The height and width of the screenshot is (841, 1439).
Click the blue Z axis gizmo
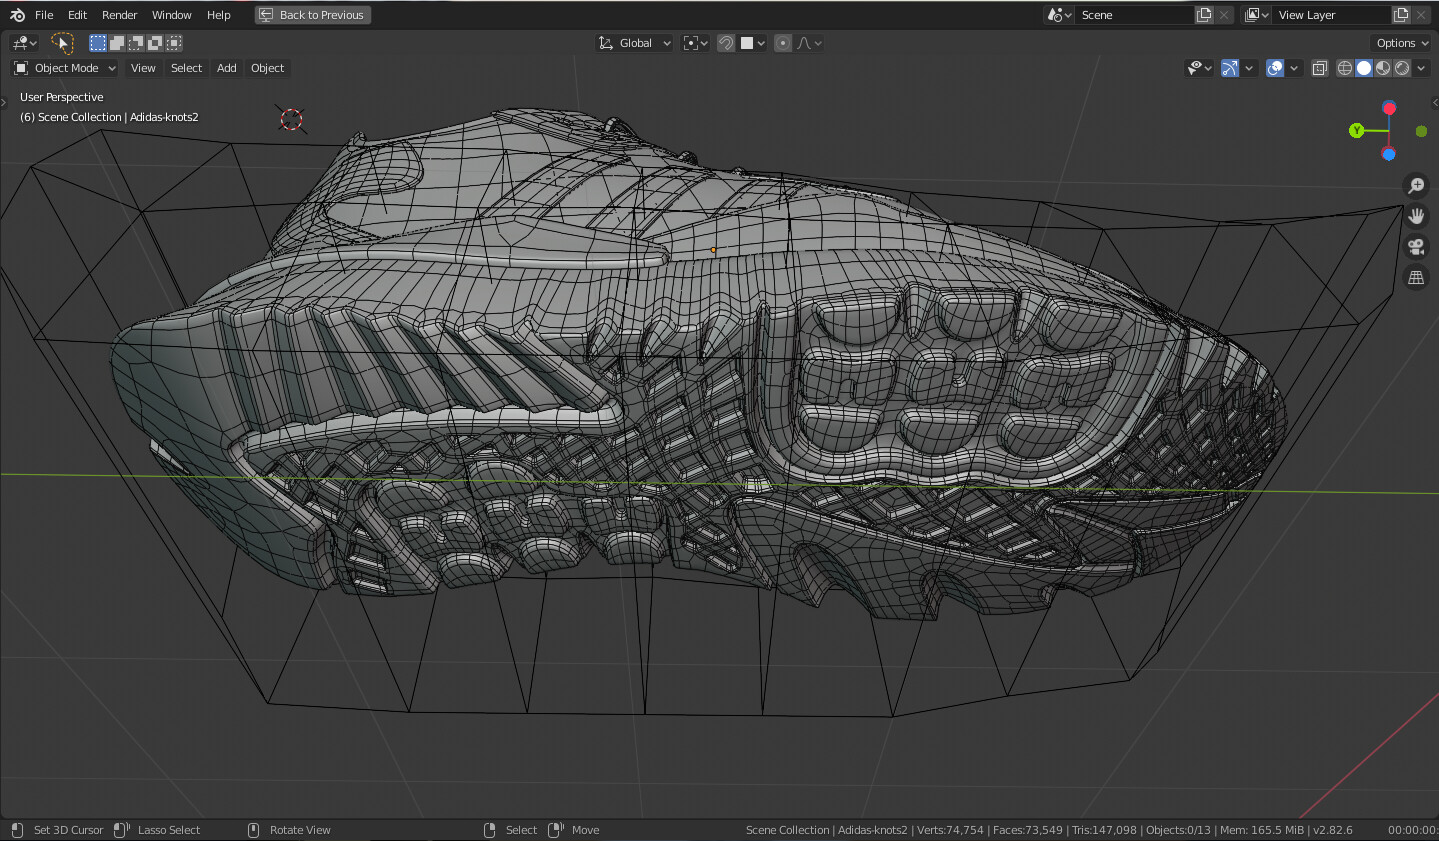[x=1388, y=154]
